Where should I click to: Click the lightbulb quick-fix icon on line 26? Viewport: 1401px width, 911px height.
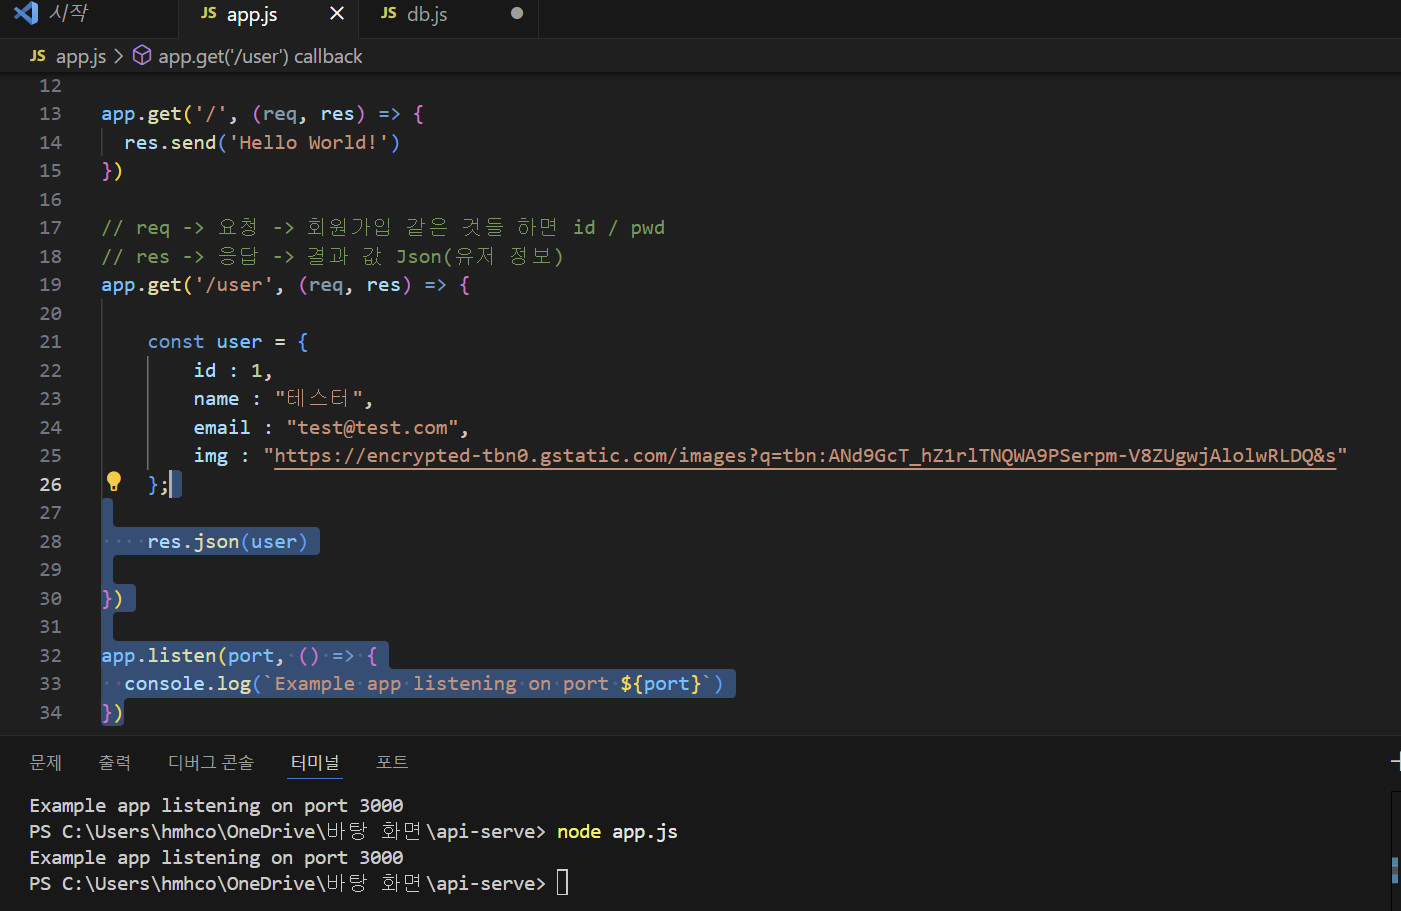pyautogui.click(x=114, y=482)
